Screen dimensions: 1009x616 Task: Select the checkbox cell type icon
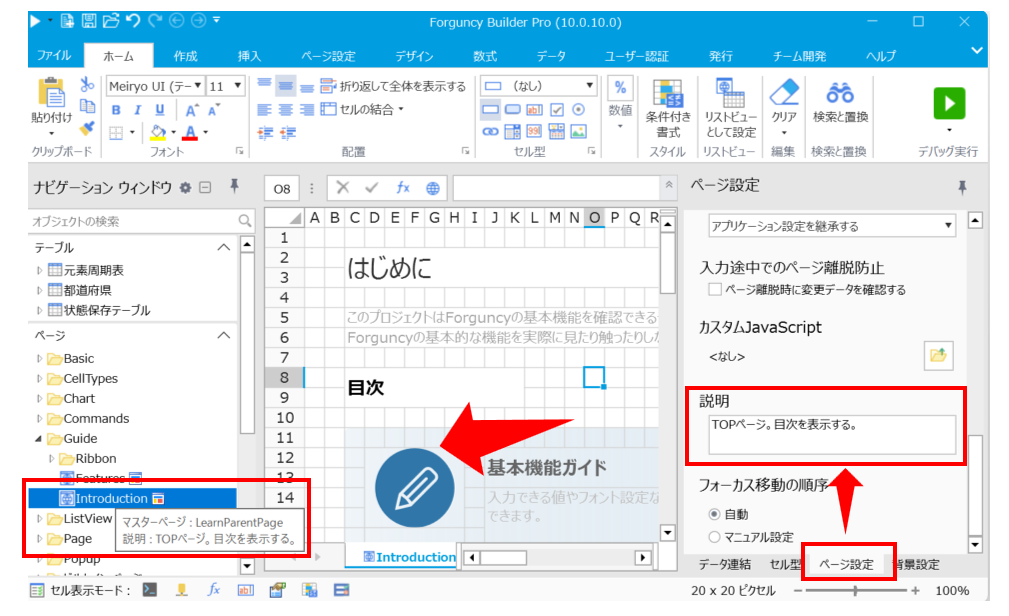[x=557, y=109]
